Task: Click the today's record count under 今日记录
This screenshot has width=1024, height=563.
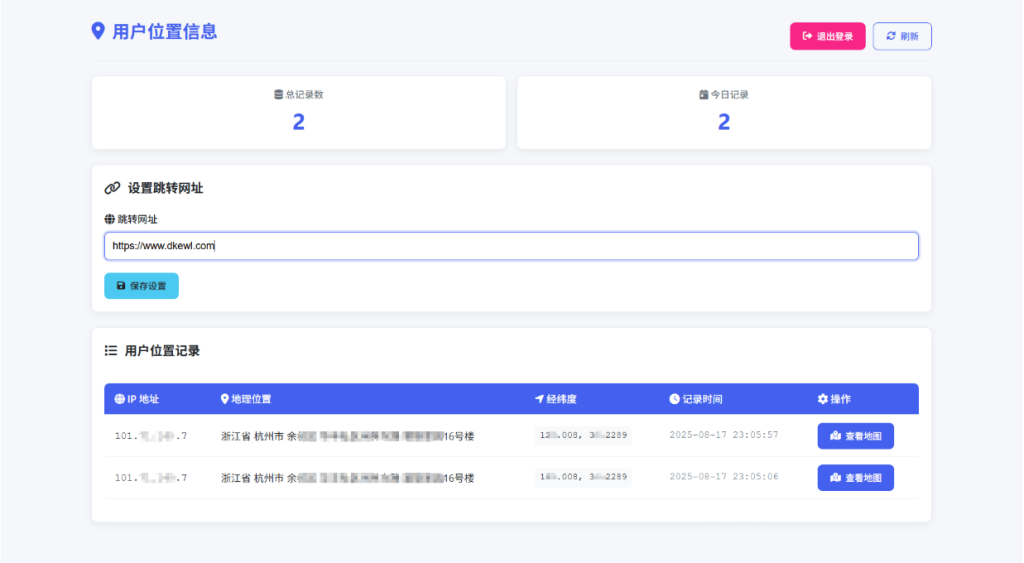Action: click(724, 122)
